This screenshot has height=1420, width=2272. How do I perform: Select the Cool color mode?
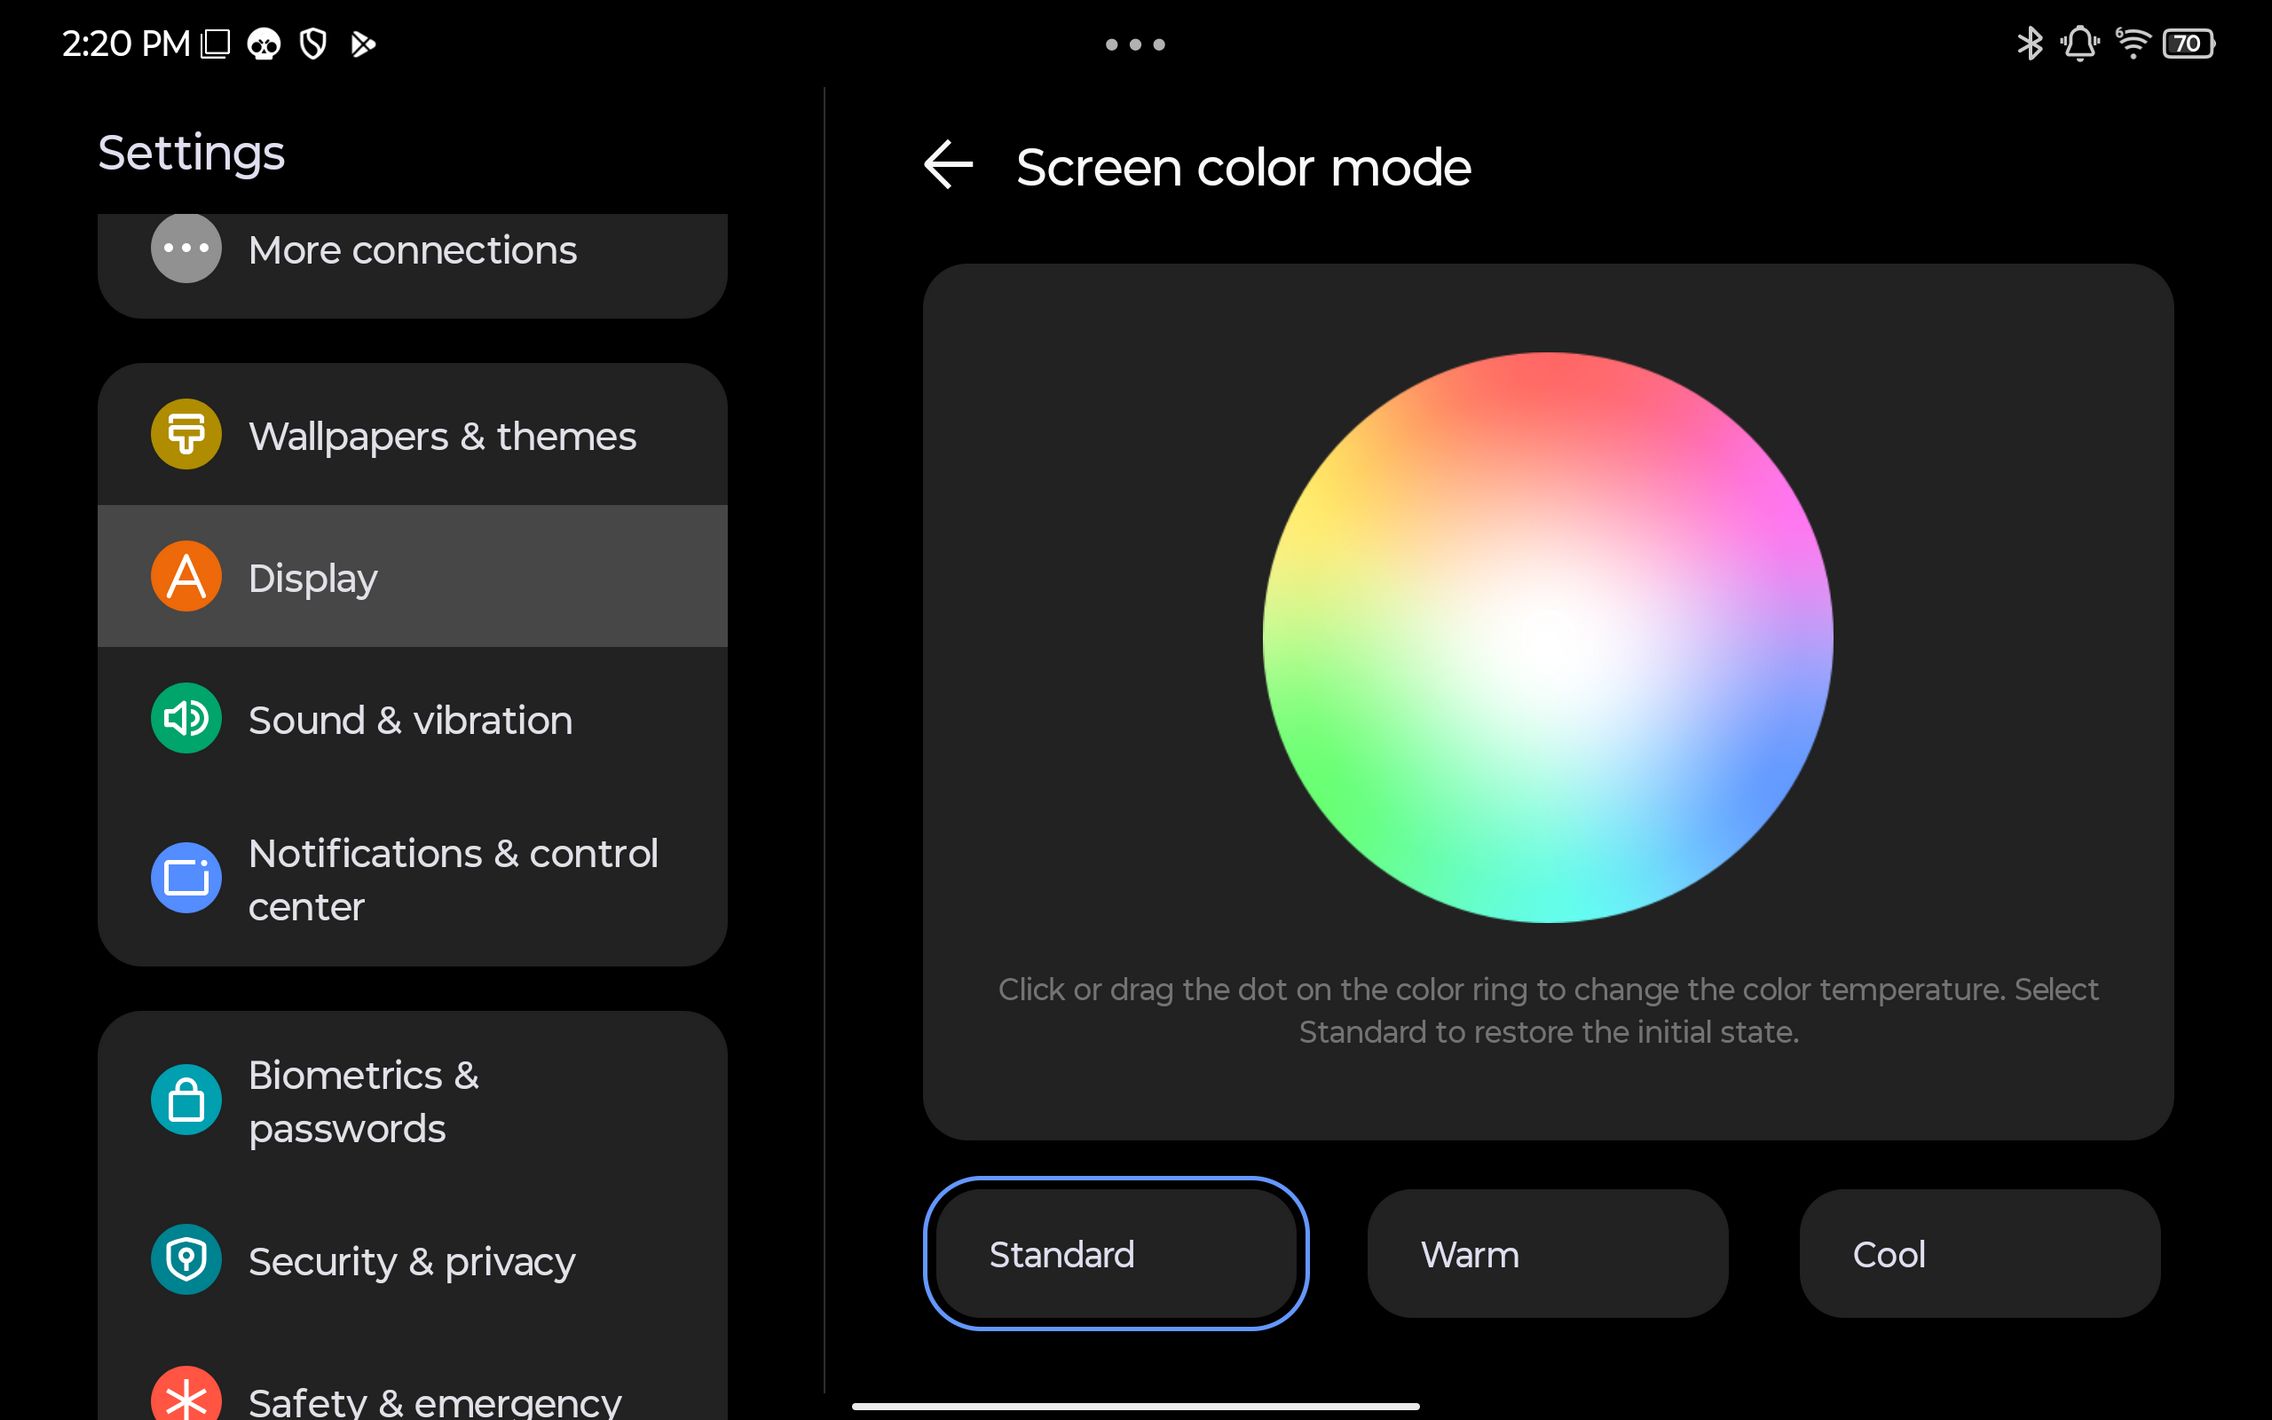tap(1979, 1254)
